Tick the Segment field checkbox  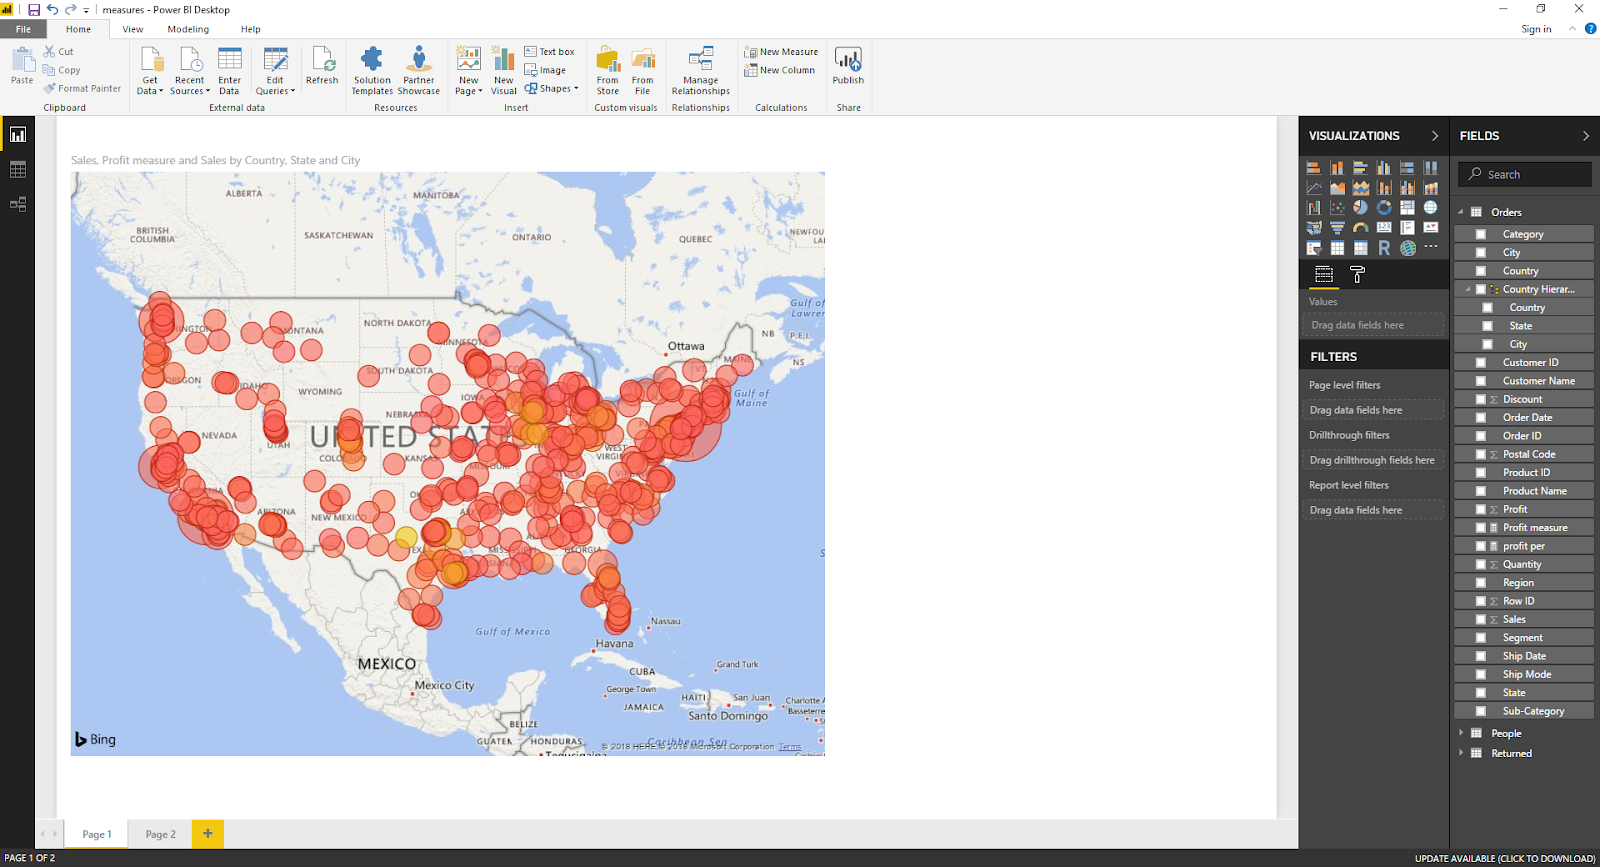[1481, 638]
